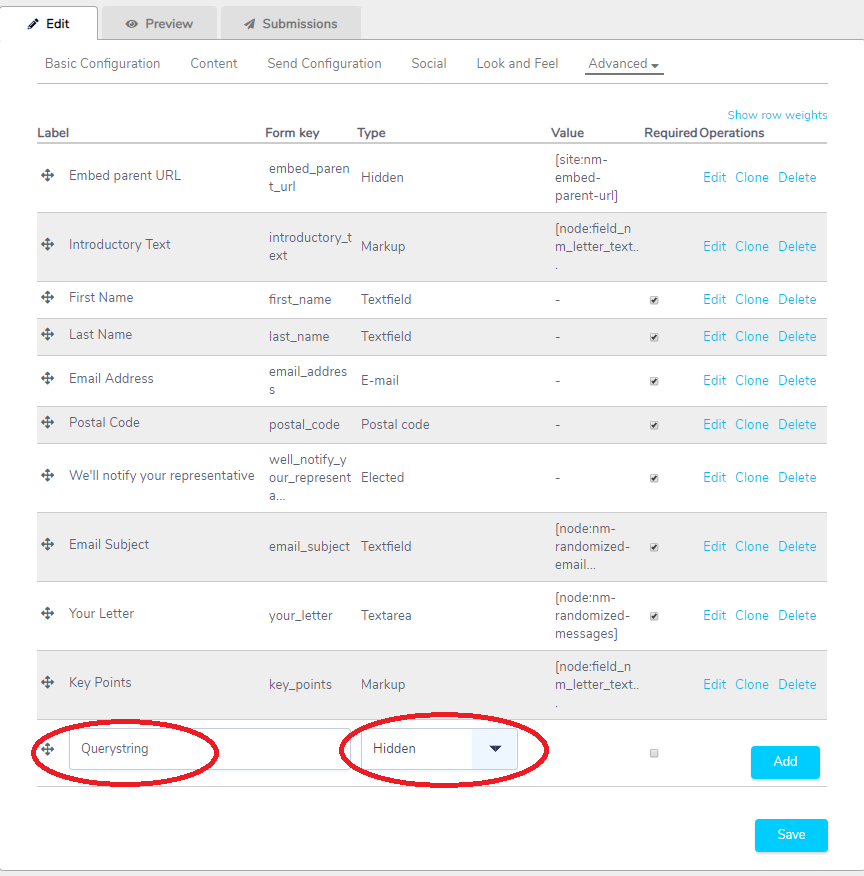Click the new component label field containing Querystring
The width and height of the screenshot is (864, 876).
click(x=209, y=749)
